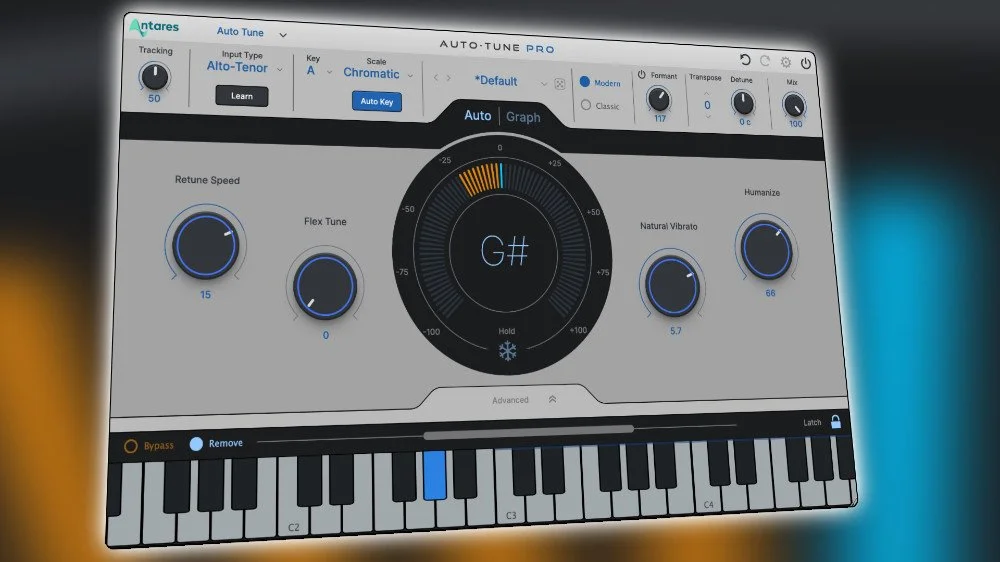Click the Transpose value 0

(x=707, y=105)
